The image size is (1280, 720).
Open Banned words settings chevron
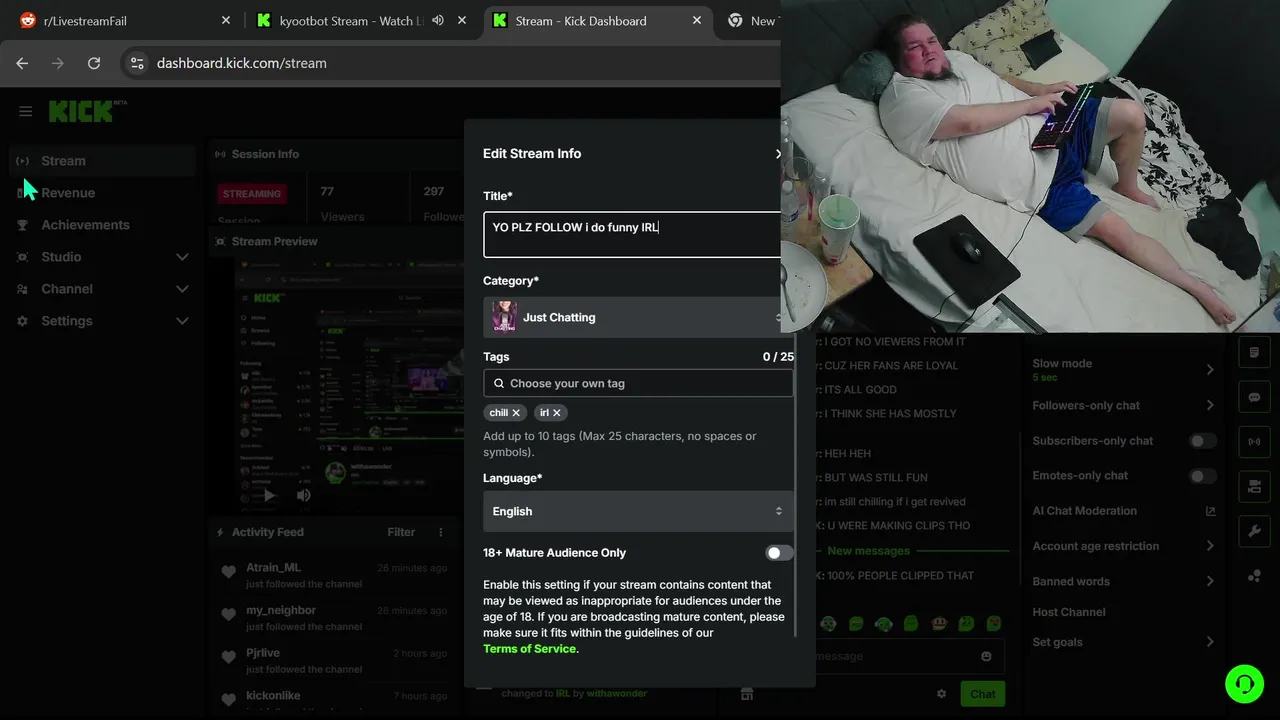pos(1210,581)
